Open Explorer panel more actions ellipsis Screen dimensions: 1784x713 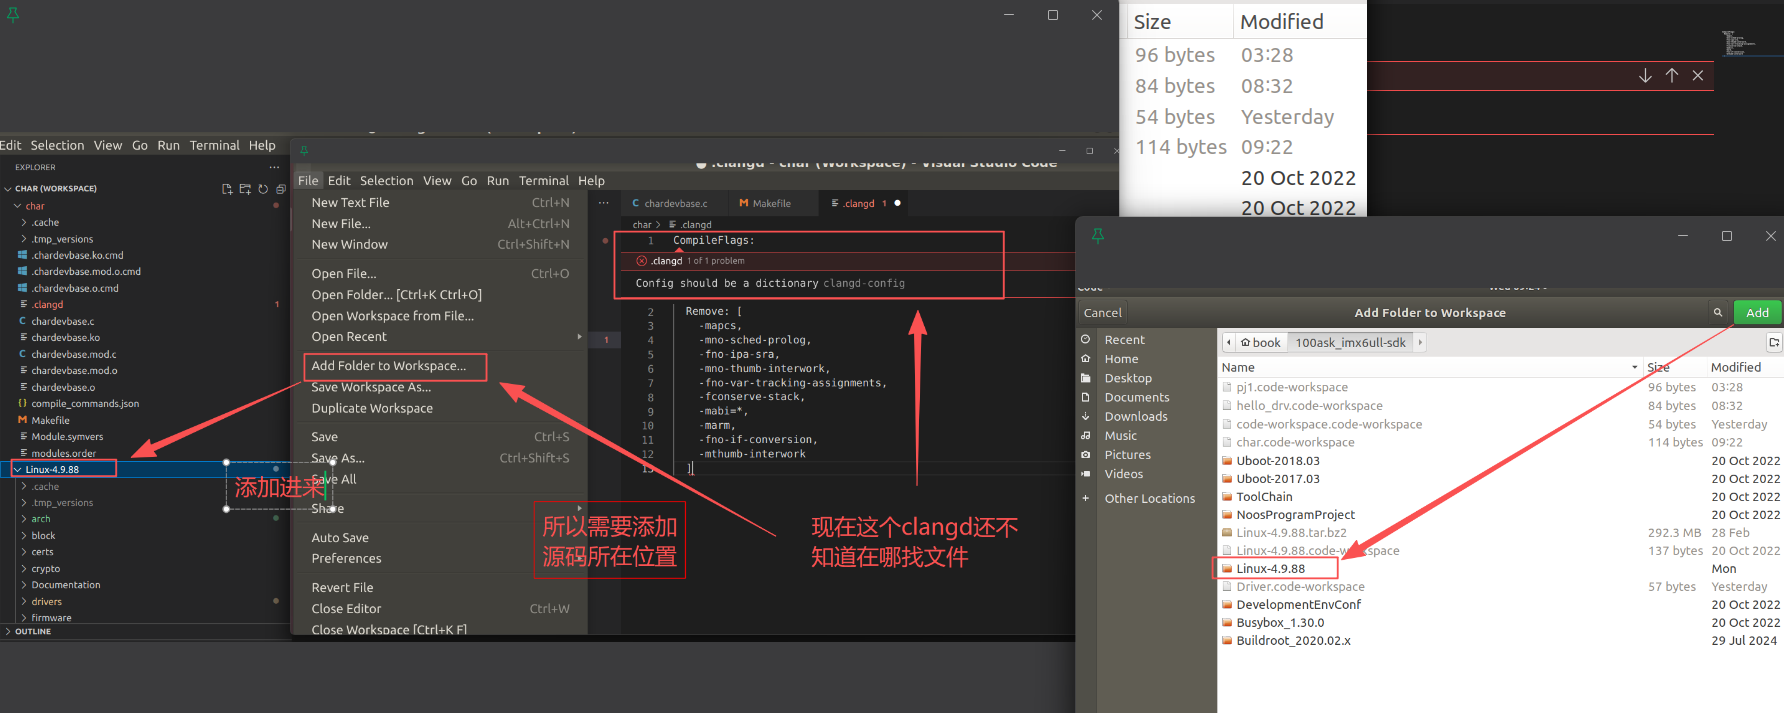tap(274, 167)
